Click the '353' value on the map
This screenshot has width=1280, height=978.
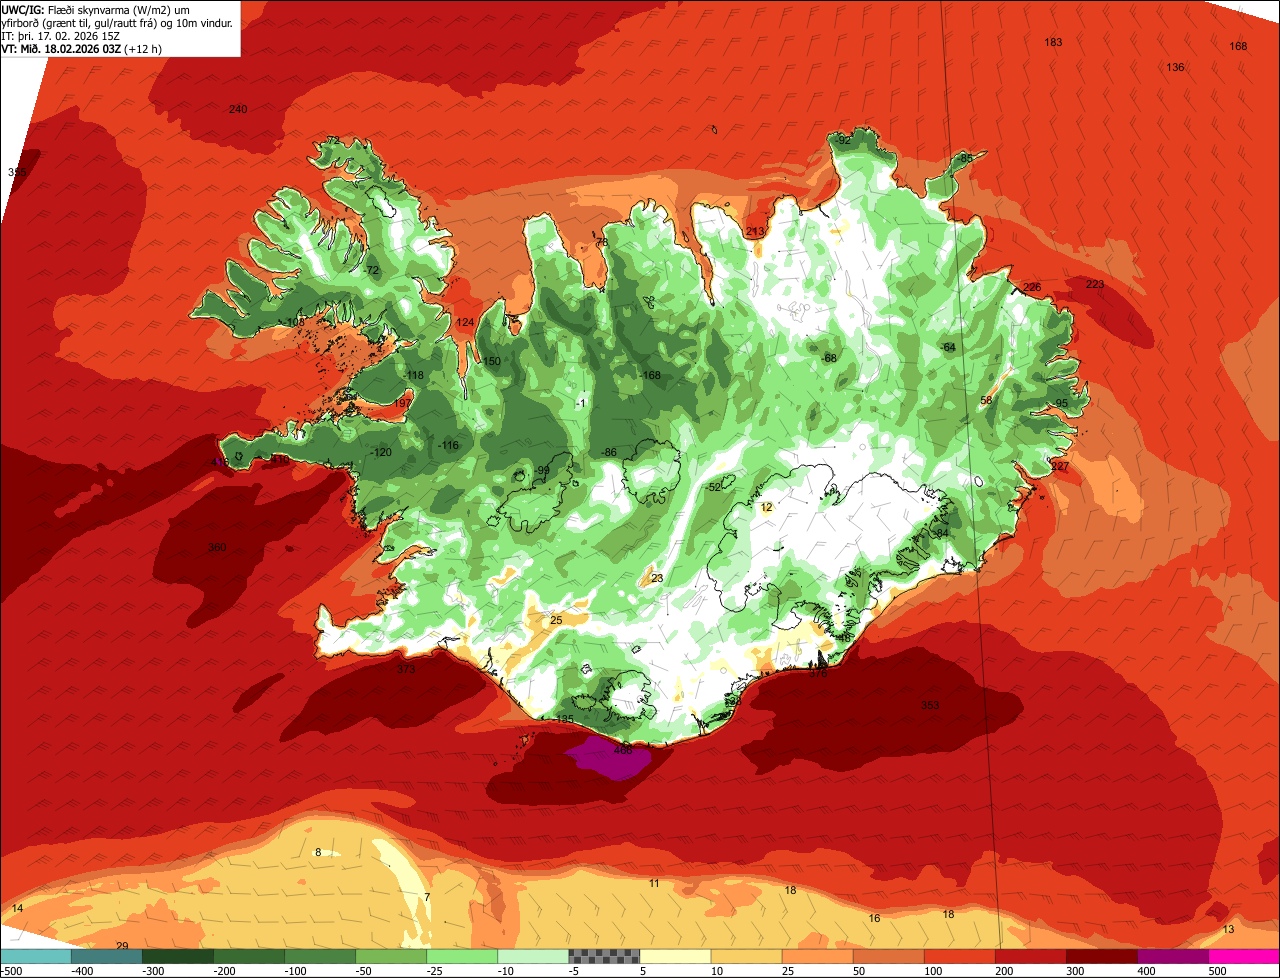point(930,706)
